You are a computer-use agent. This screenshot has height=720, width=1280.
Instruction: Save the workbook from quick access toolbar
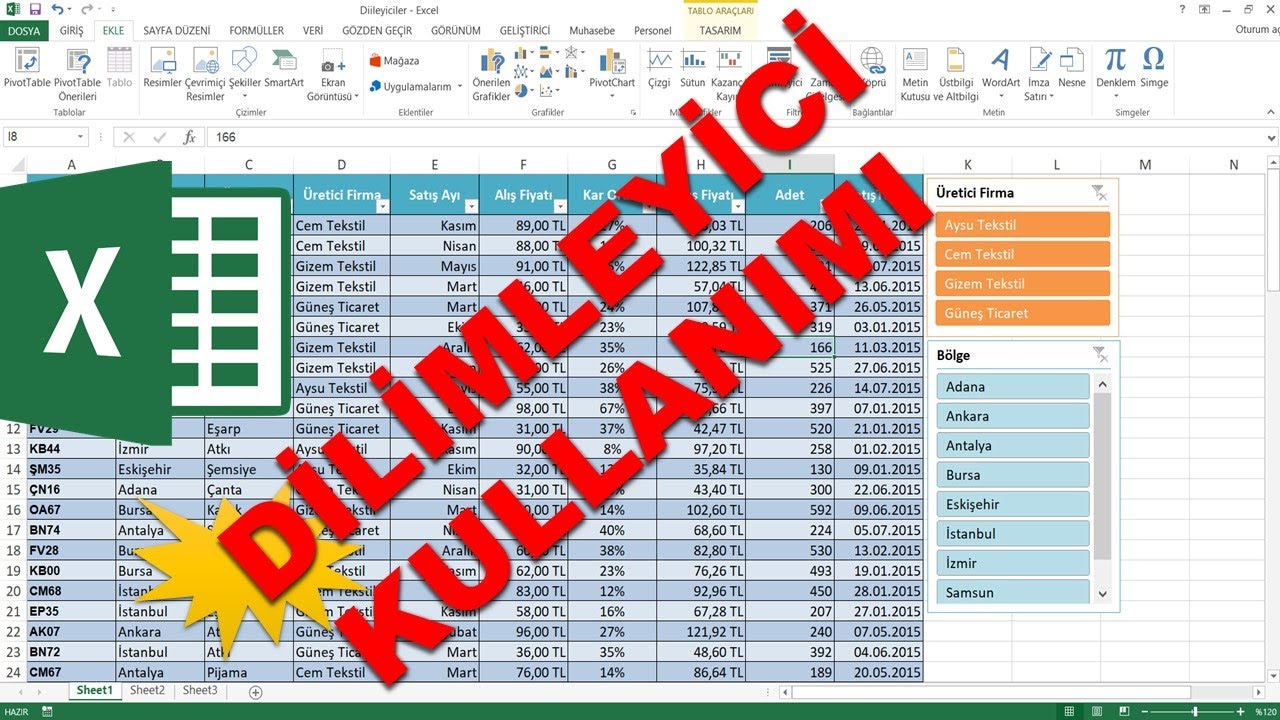click(x=35, y=10)
